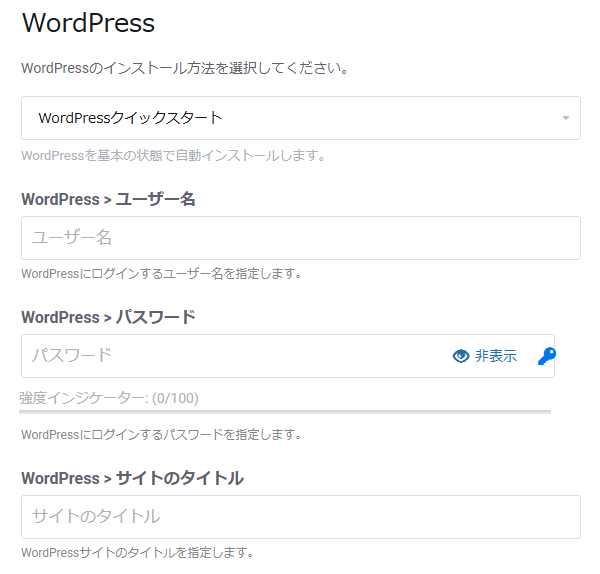Click 'WordPressにログインするパスワードを指定します。' hint
This screenshot has width=600, height=574.
[161, 435]
